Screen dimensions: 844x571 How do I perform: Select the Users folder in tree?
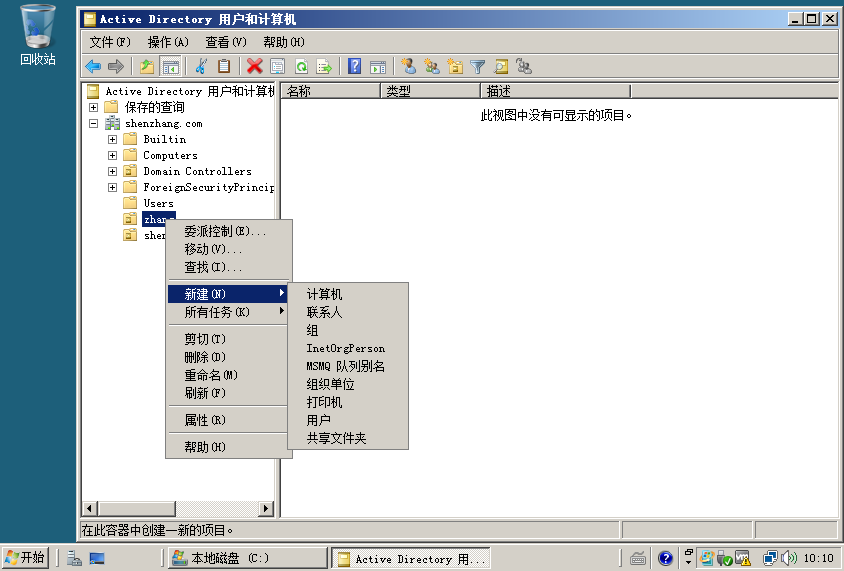coord(158,203)
